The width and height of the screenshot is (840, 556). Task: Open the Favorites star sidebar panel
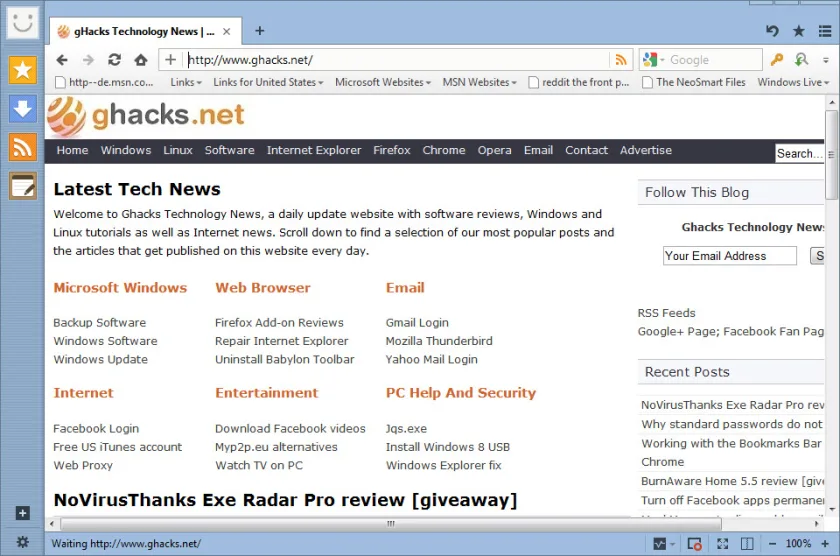click(x=22, y=70)
